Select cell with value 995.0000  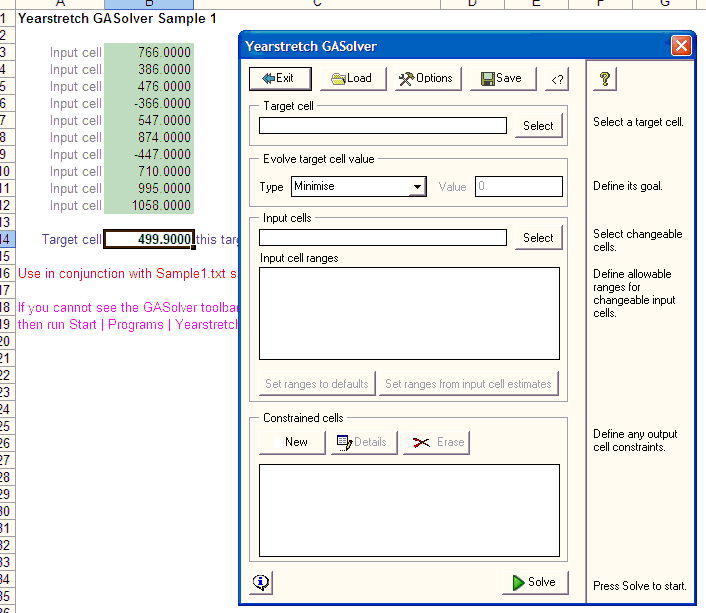point(149,188)
